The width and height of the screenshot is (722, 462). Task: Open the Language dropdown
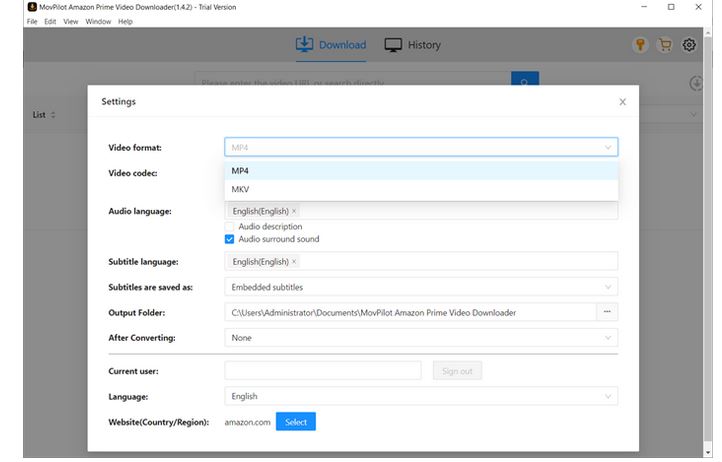(x=421, y=396)
